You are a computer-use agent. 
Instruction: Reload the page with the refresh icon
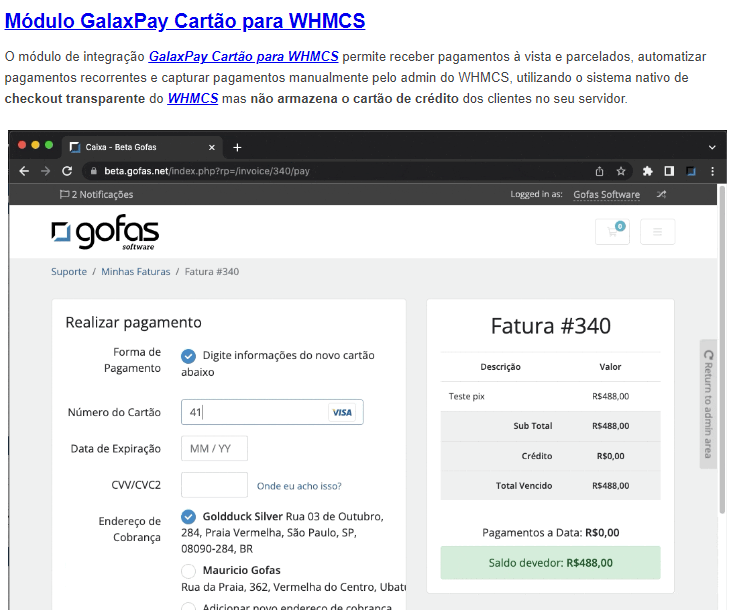[x=67, y=171]
